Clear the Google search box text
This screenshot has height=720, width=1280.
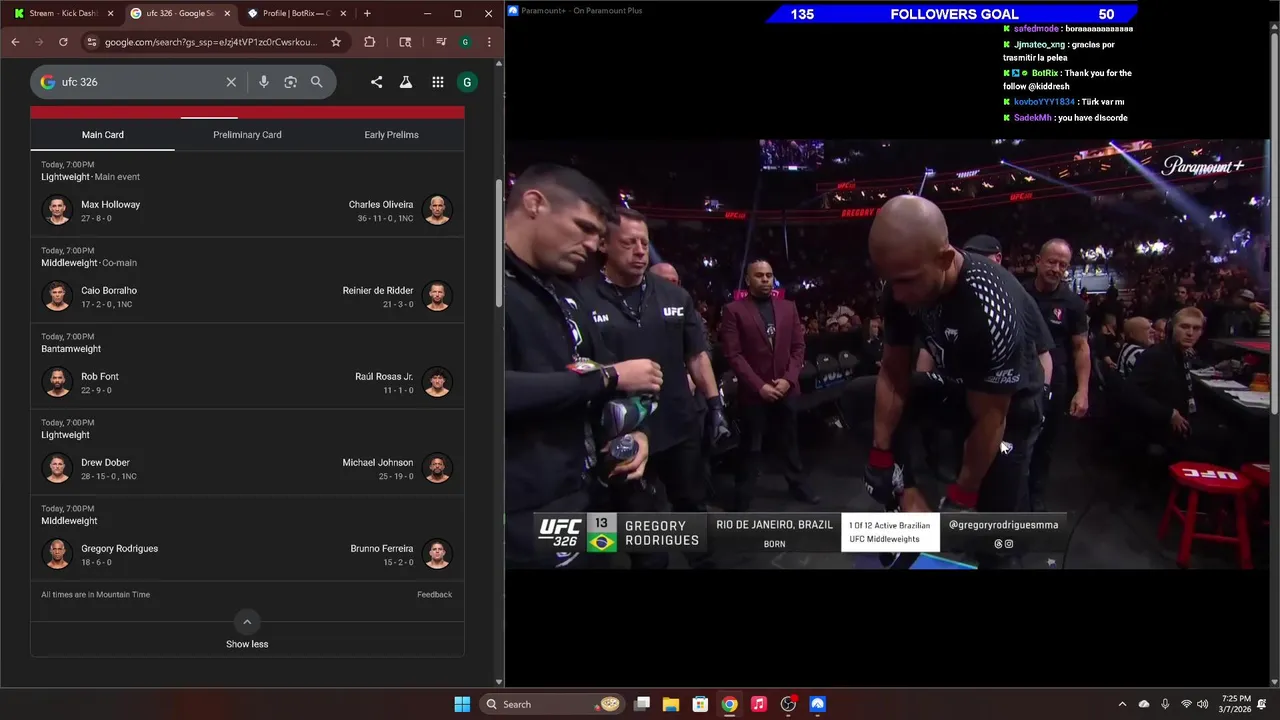[231, 82]
